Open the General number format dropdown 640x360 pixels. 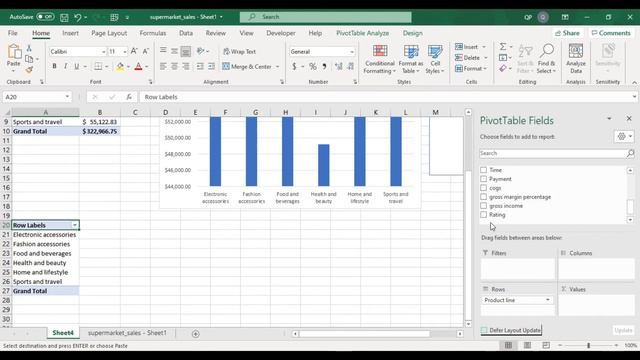[x=352, y=52]
